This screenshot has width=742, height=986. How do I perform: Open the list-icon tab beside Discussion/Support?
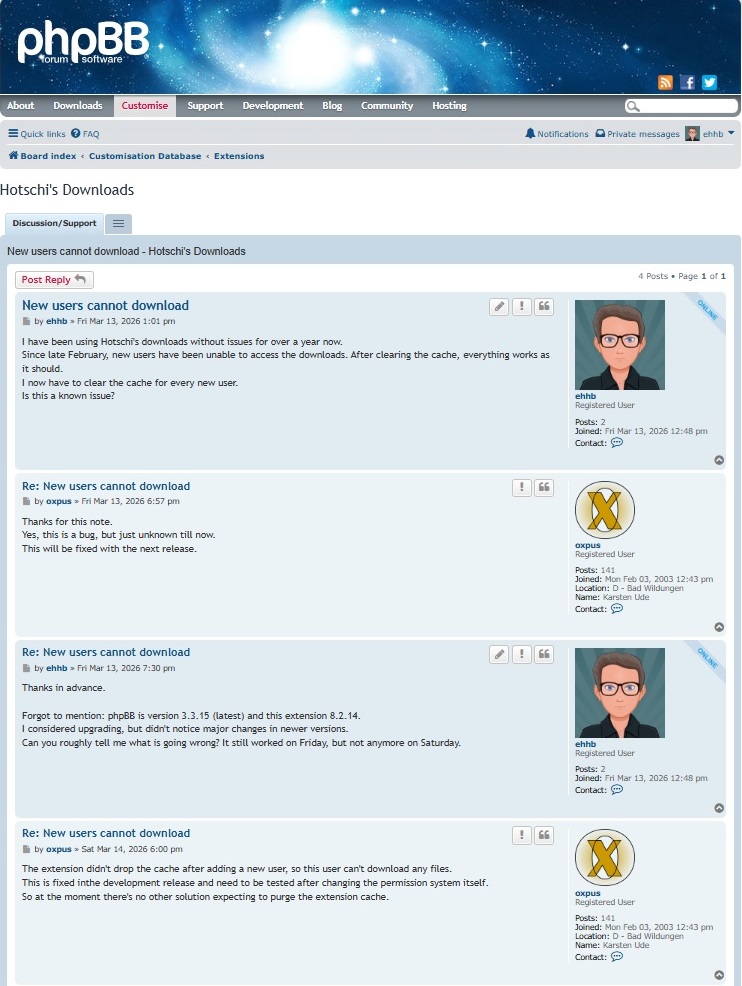click(118, 224)
